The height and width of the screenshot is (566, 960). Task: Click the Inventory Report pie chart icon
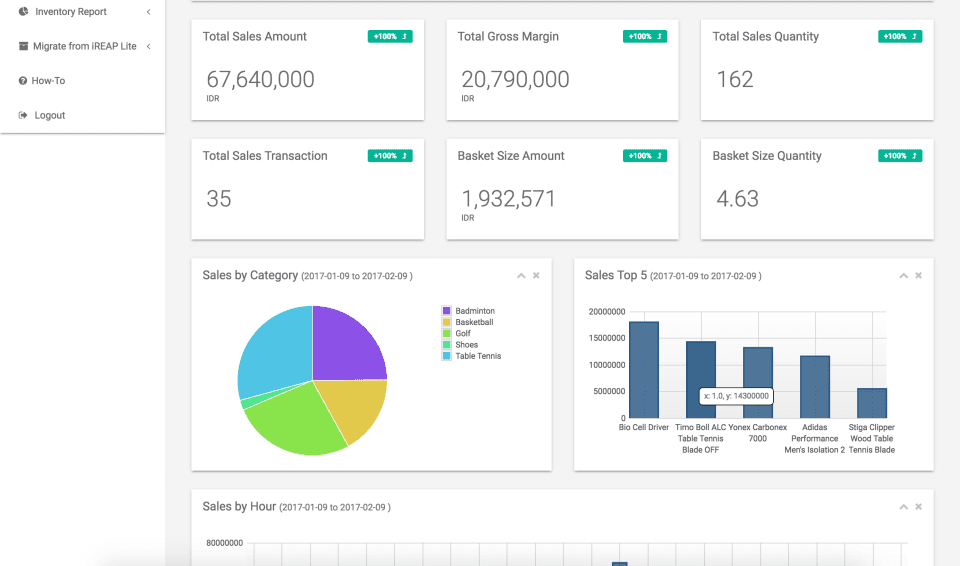[23, 12]
